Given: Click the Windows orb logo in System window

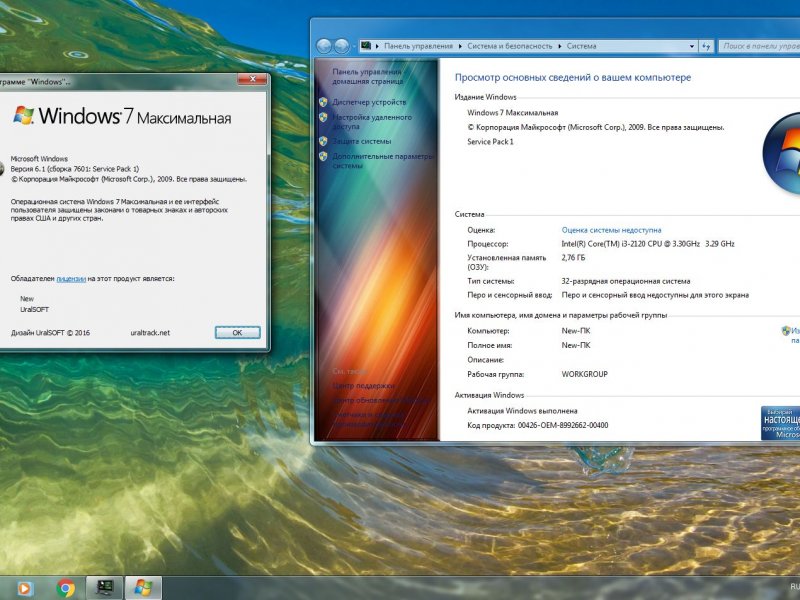Looking at the screenshot, I should pyautogui.click(x=782, y=153).
